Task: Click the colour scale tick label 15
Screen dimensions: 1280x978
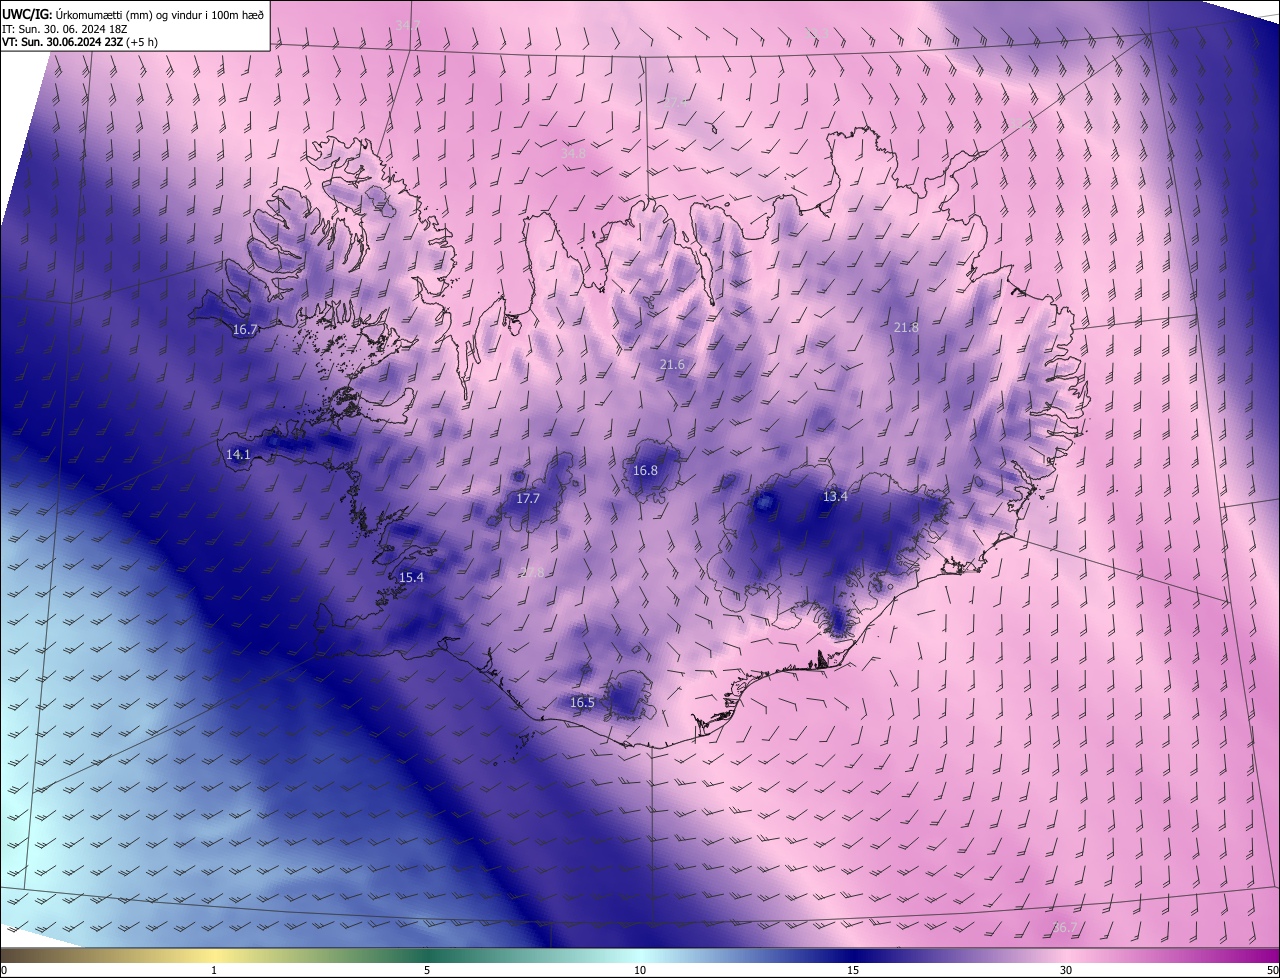Action: (x=853, y=970)
